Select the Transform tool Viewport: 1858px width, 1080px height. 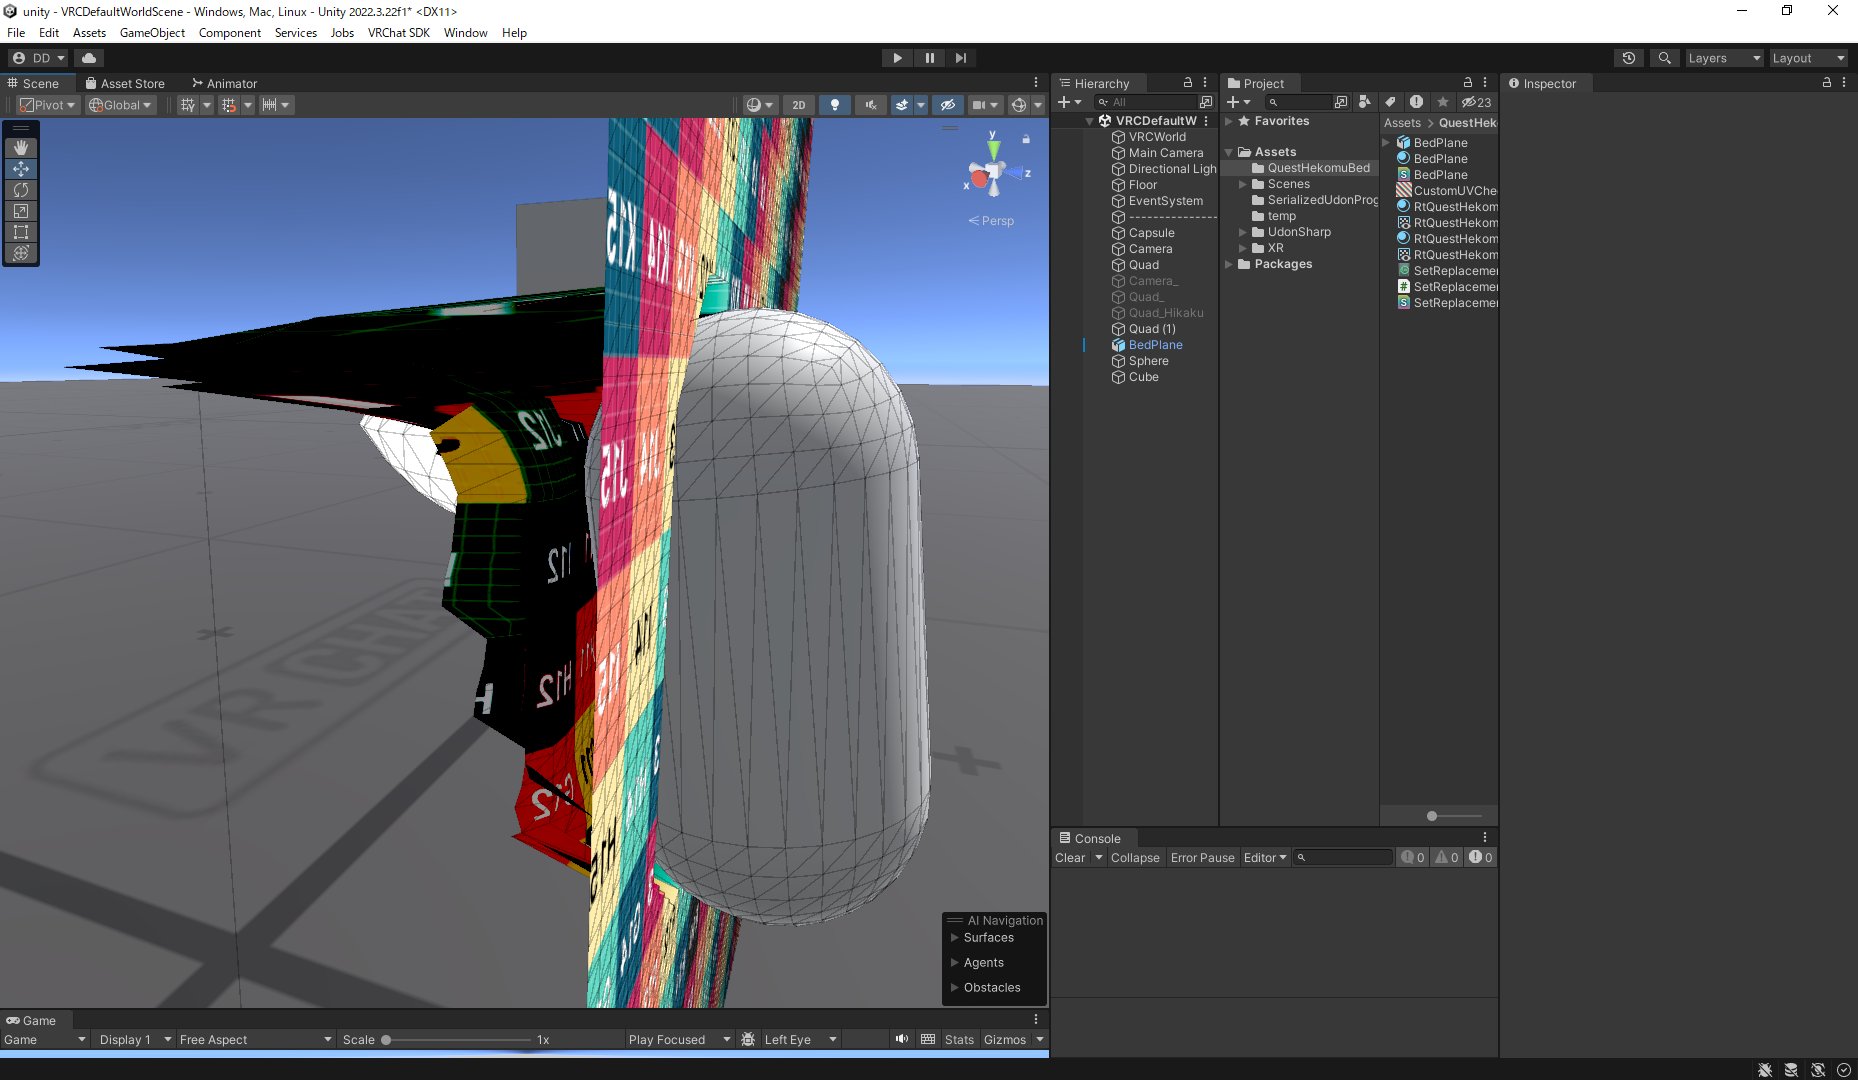point(21,252)
